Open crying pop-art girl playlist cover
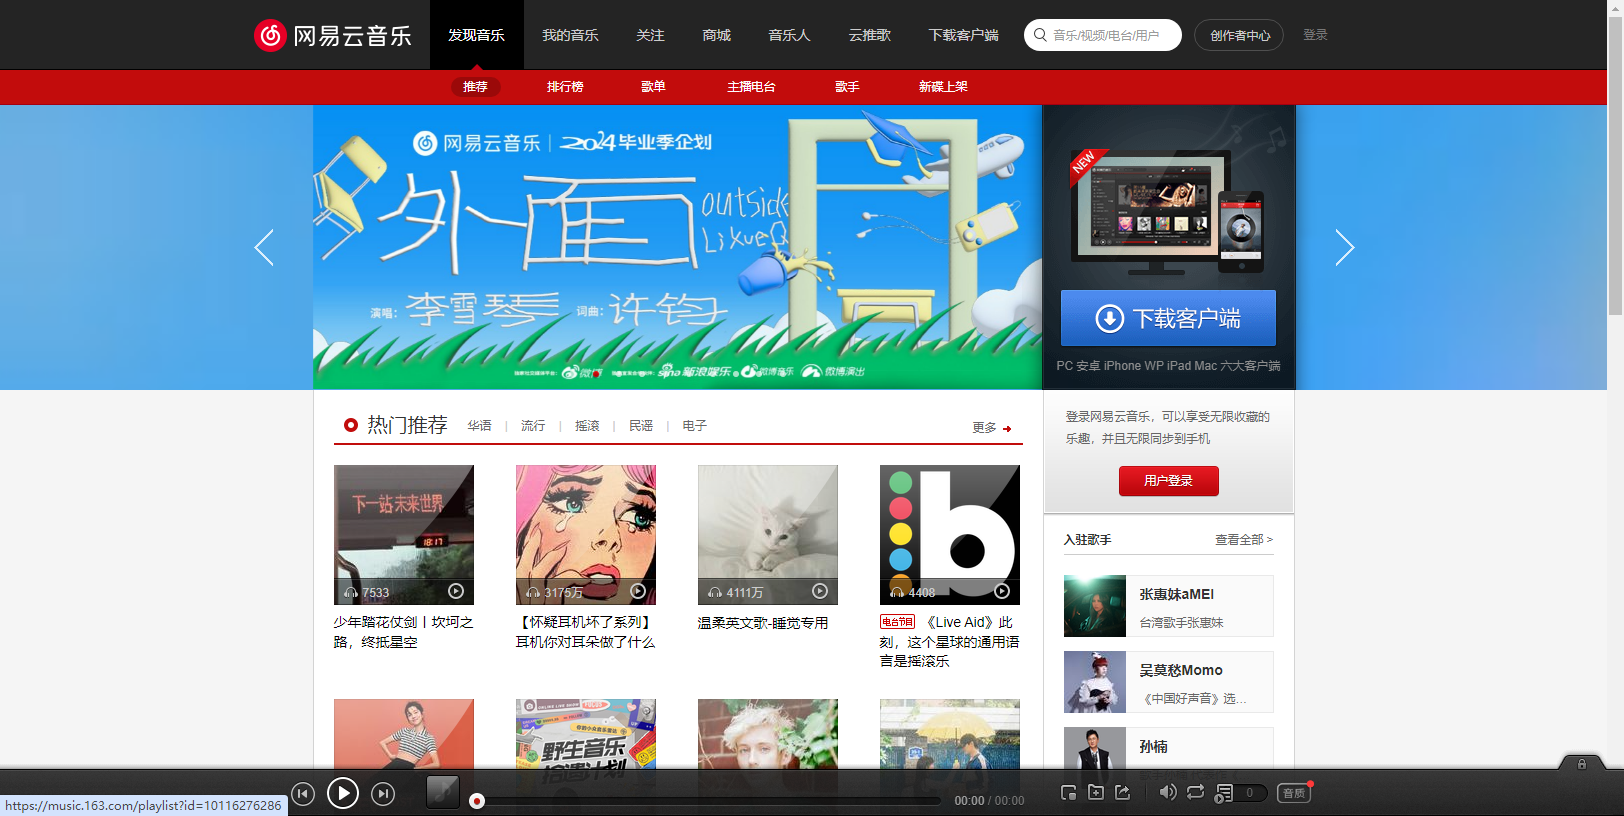Viewport: 1624px width, 816px height. click(586, 535)
